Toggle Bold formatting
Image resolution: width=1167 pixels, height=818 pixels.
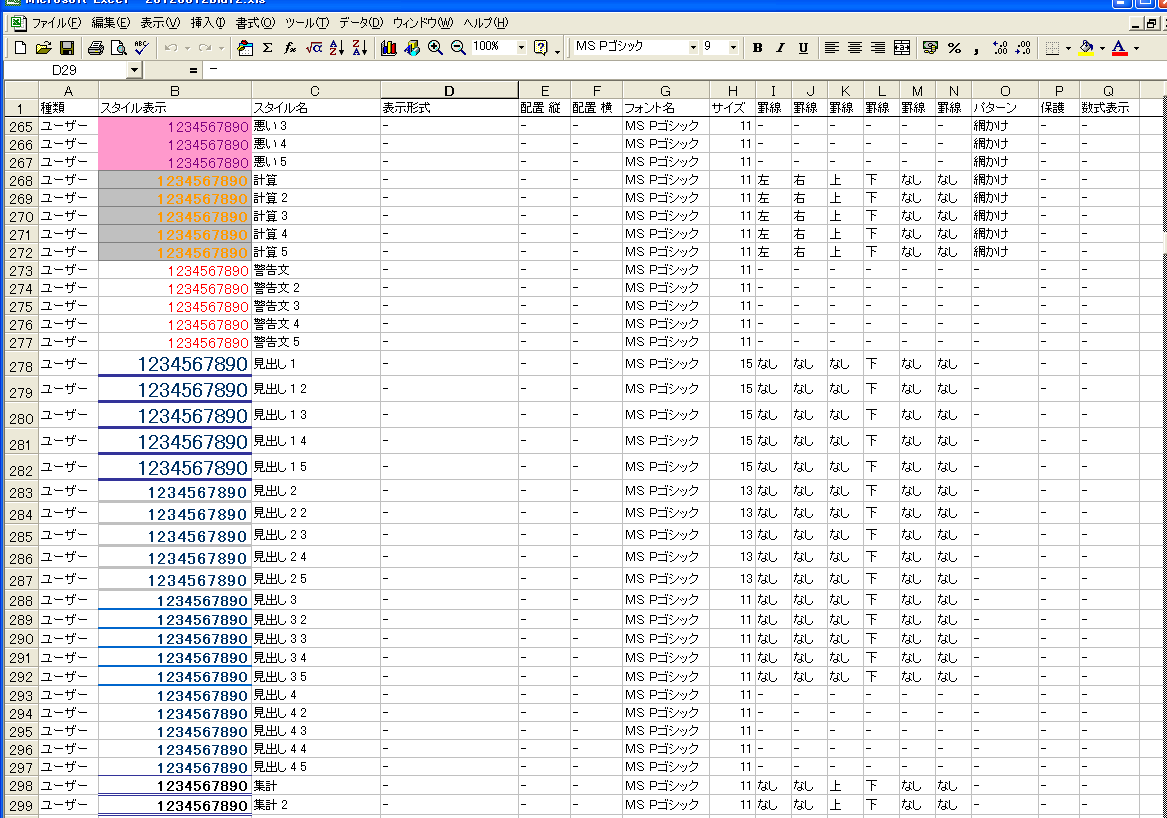pyautogui.click(x=758, y=48)
